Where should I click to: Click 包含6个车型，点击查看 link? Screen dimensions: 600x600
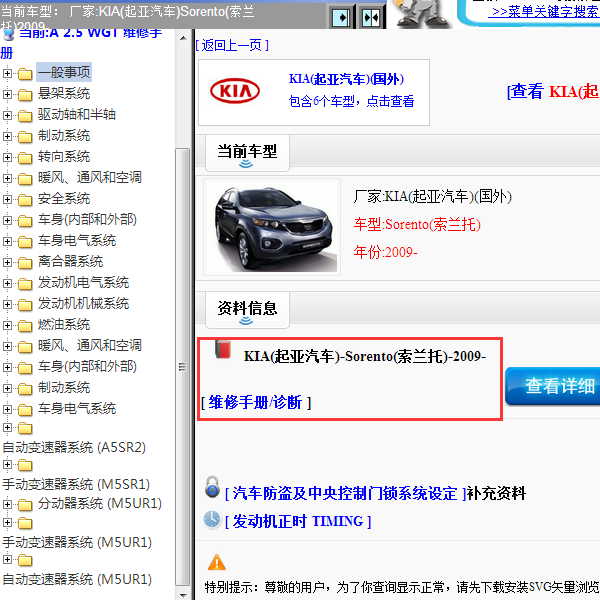(351, 101)
